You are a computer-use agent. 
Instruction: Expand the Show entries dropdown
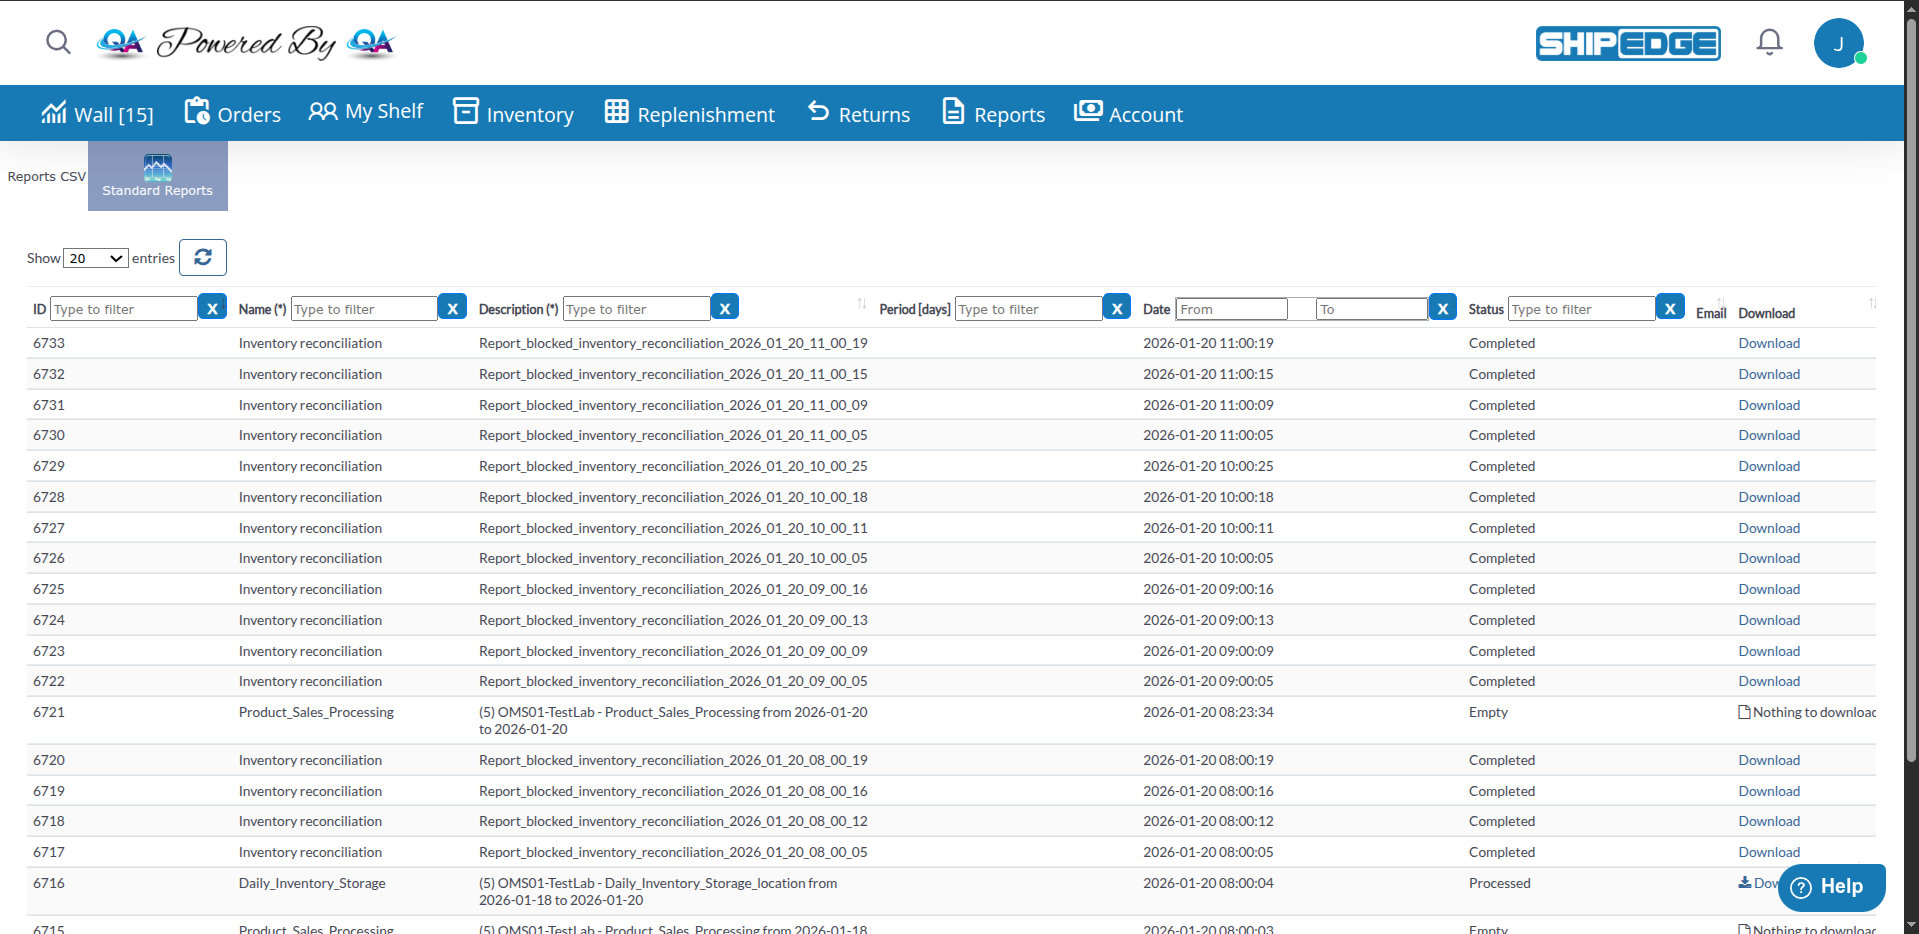[x=96, y=258]
